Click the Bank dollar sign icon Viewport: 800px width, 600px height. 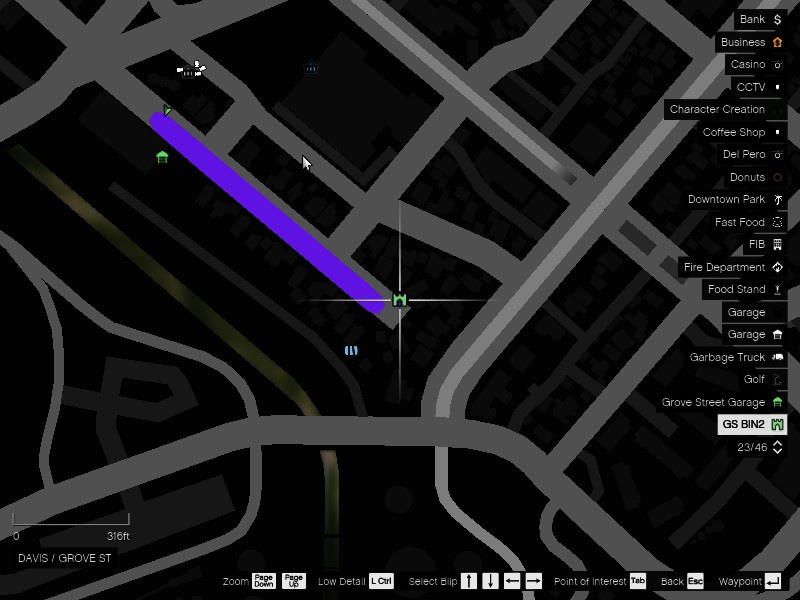click(x=777, y=19)
